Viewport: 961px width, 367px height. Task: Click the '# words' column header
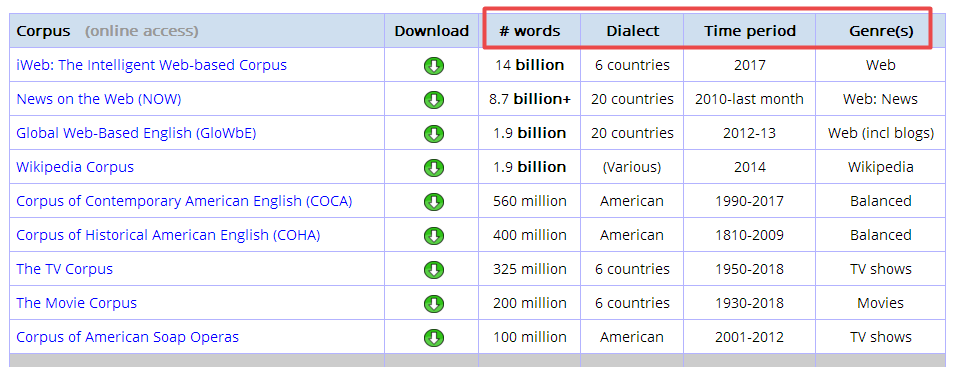point(530,31)
